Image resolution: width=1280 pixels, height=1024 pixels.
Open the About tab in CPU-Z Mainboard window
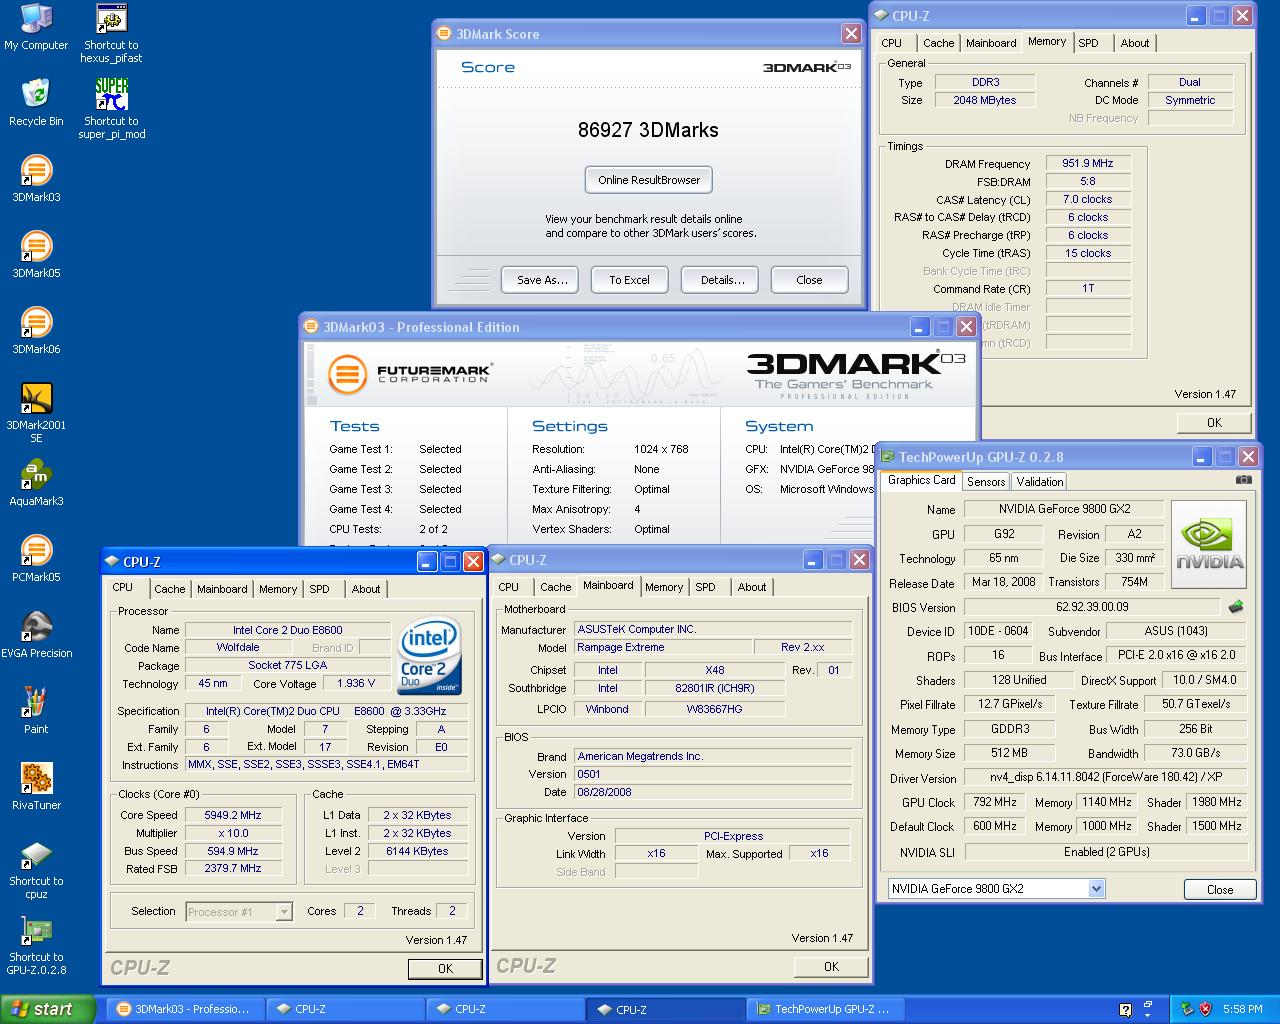(752, 587)
